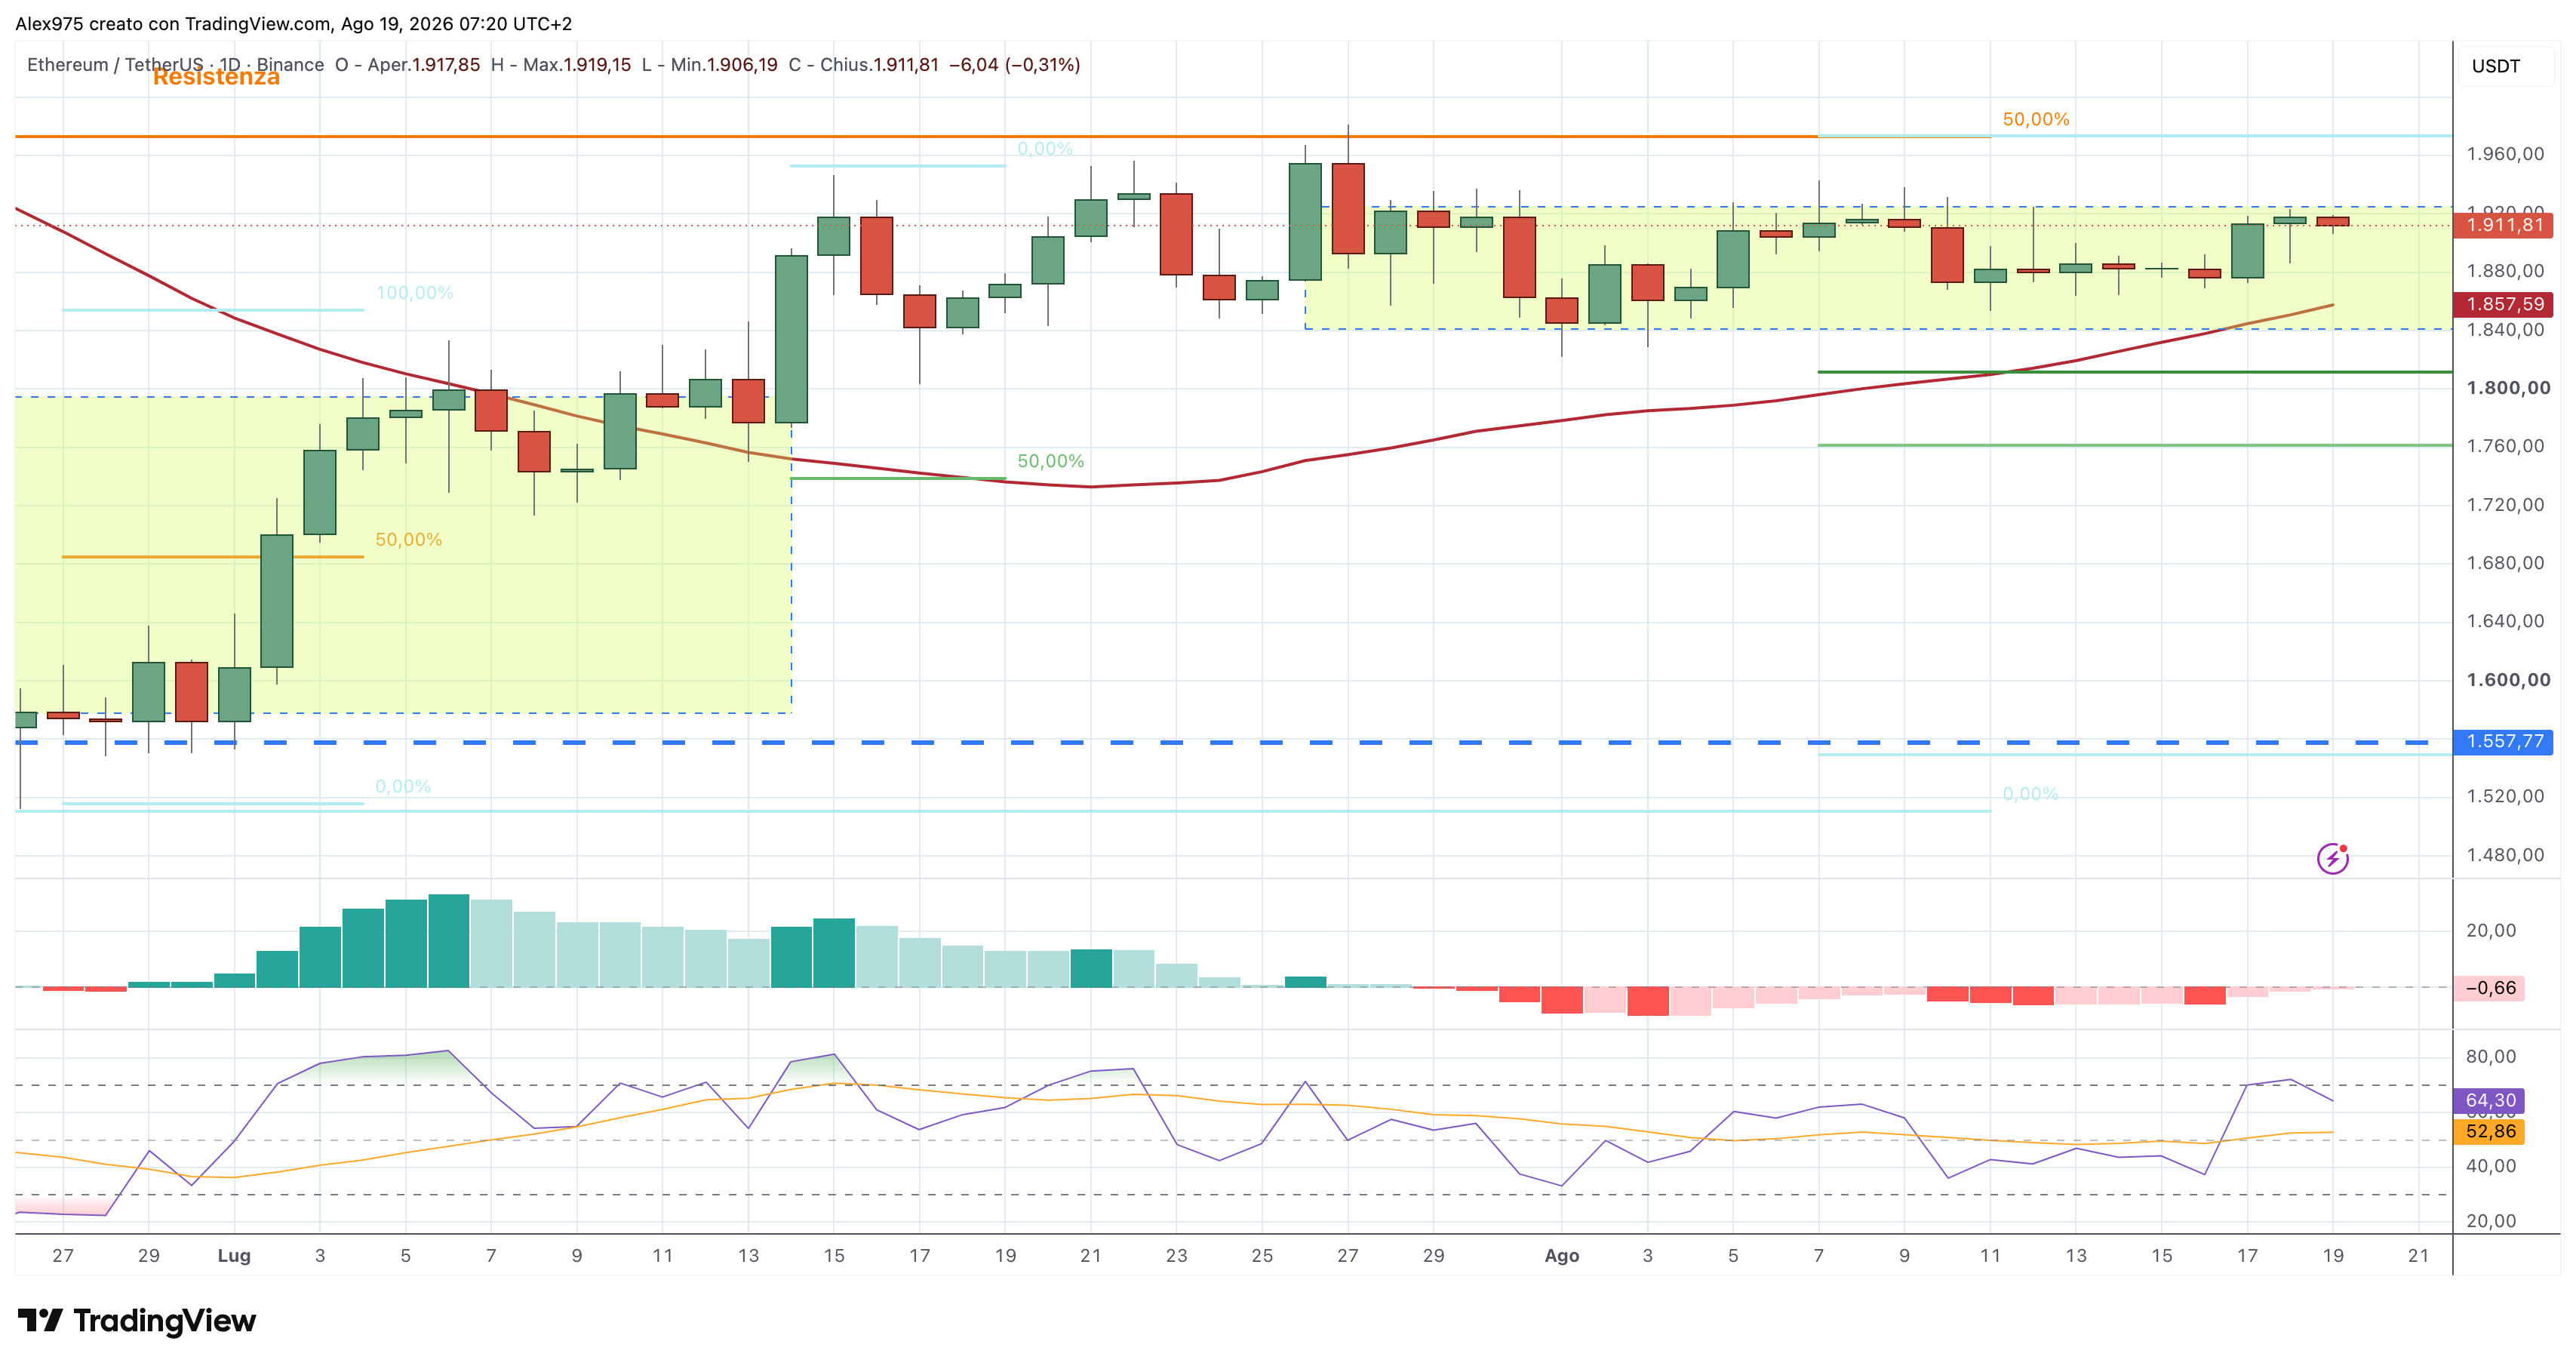Viewport: 2576px width, 1366px height.
Task: Click the TradingView logo at bottom
Action: [x=137, y=1320]
